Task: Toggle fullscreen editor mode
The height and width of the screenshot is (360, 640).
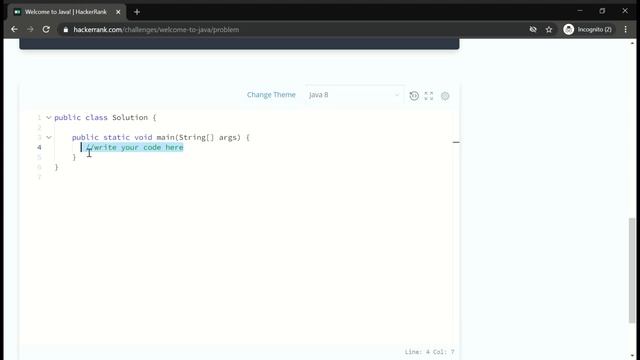Action: pyautogui.click(x=429, y=96)
